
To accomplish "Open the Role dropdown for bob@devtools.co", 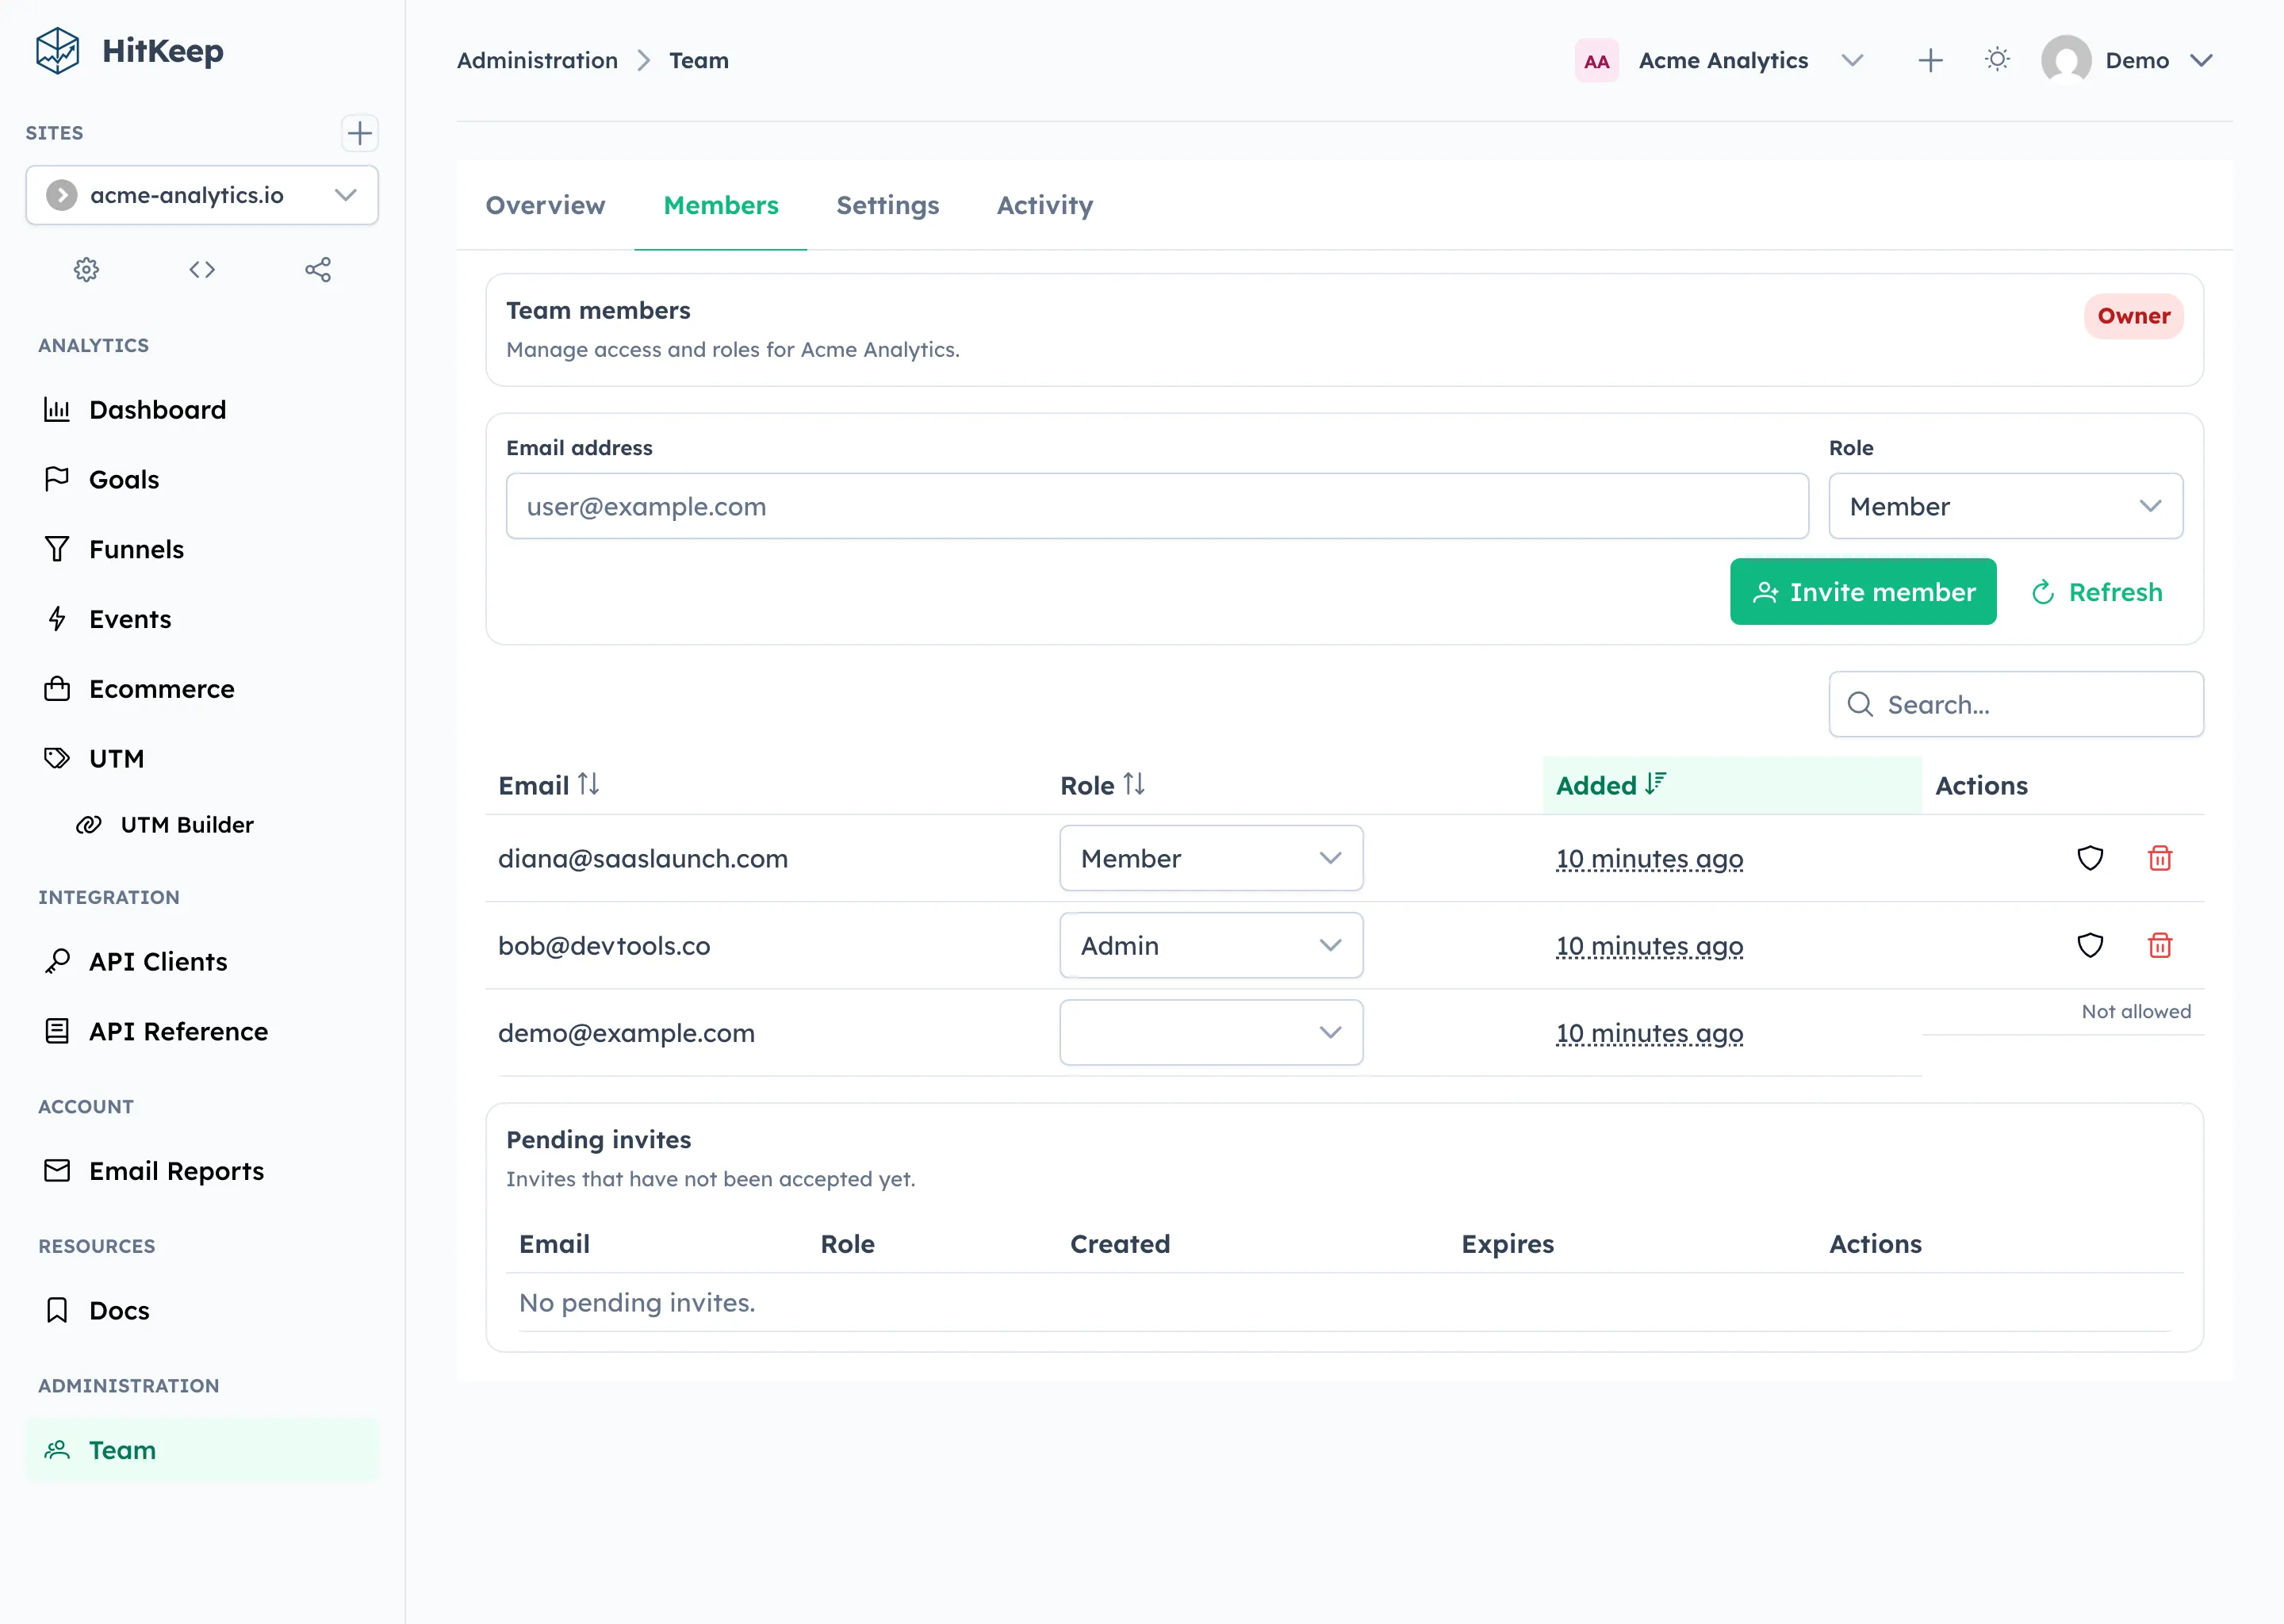I will pyautogui.click(x=1211, y=945).
